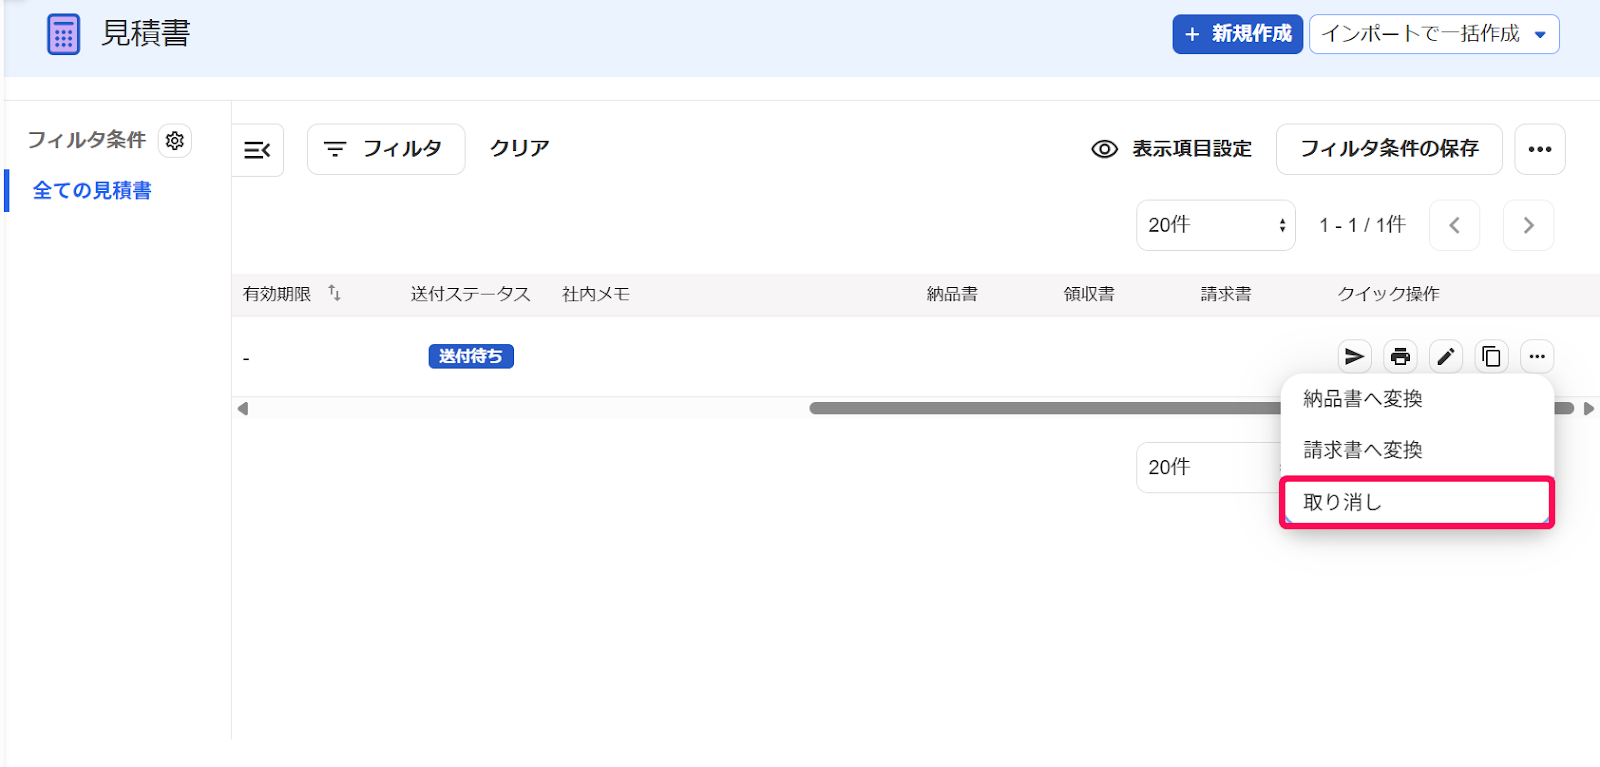Sort by 有効期限 using the sort arrows
Viewport: 1600px width, 767px height.
click(335, 293)
